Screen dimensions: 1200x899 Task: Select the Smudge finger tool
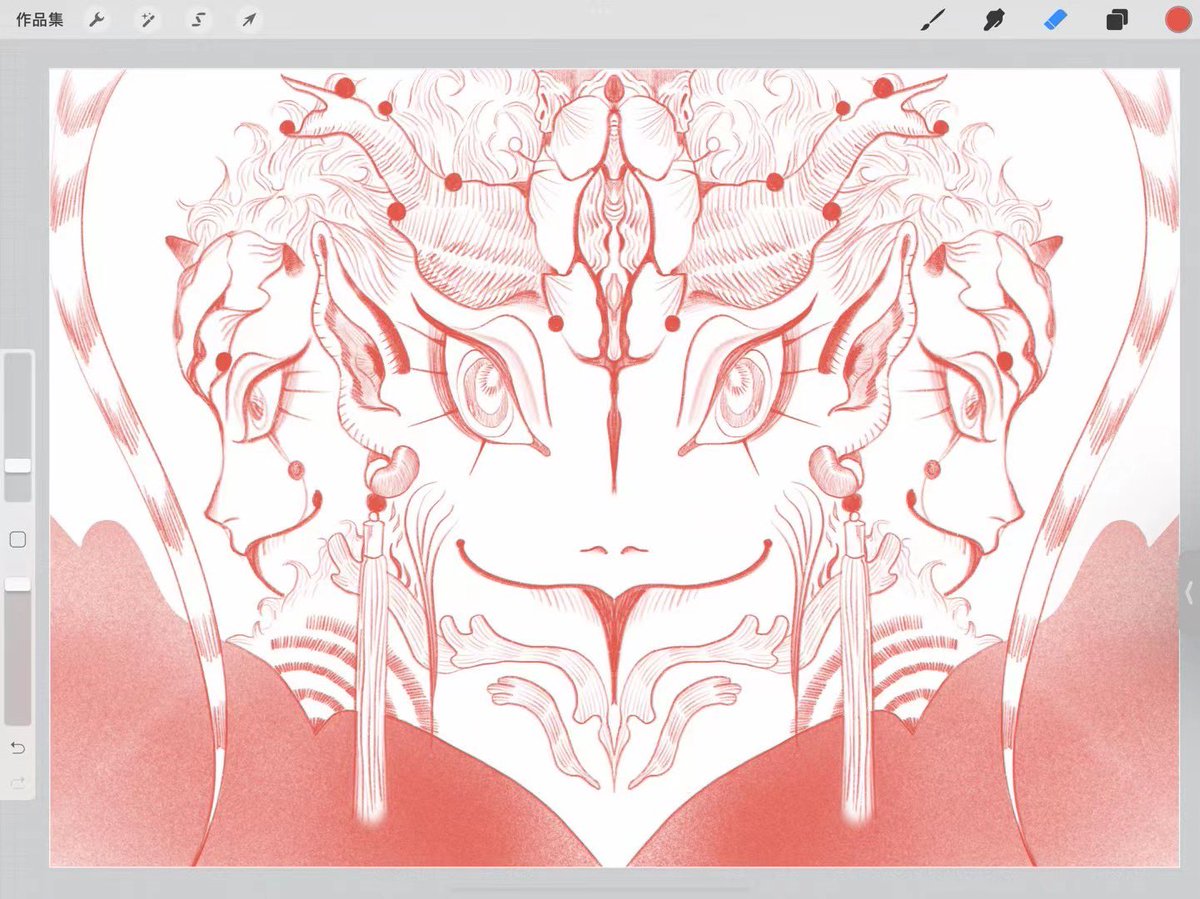click(993, 20)
